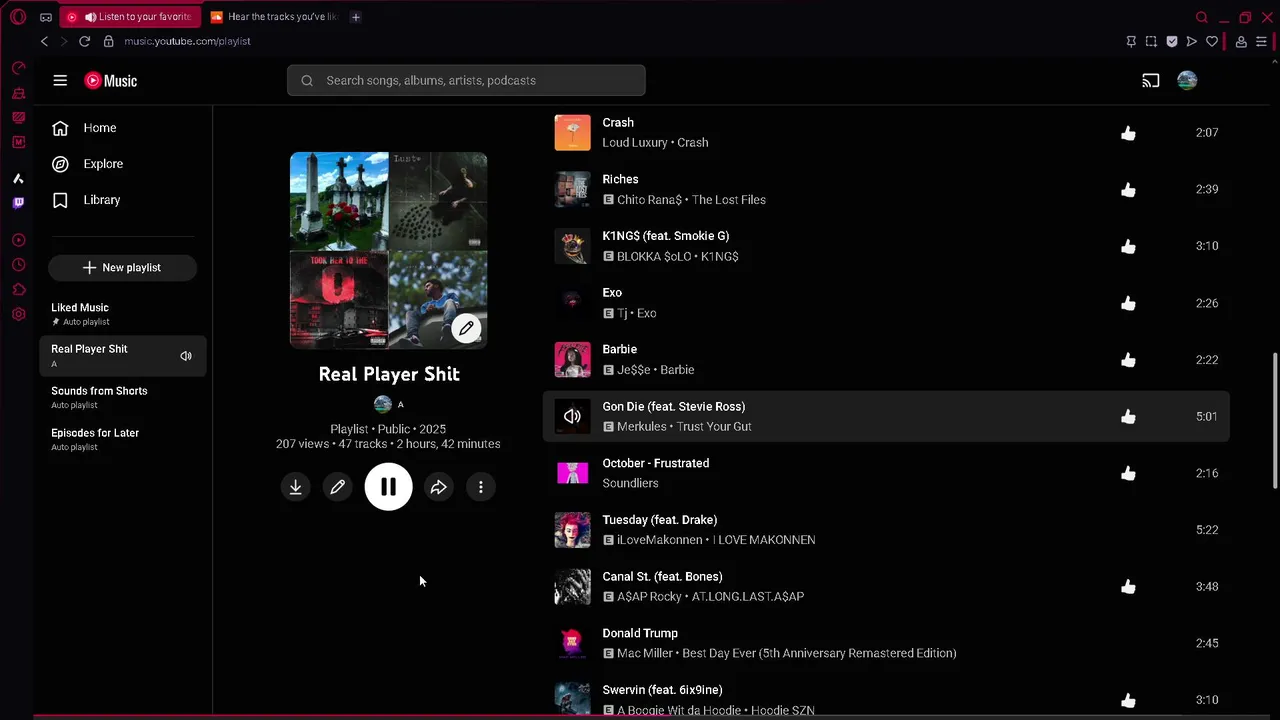Click the Cast to device icon
This screenshot has height=720, width=1280.
(1151, 81)
